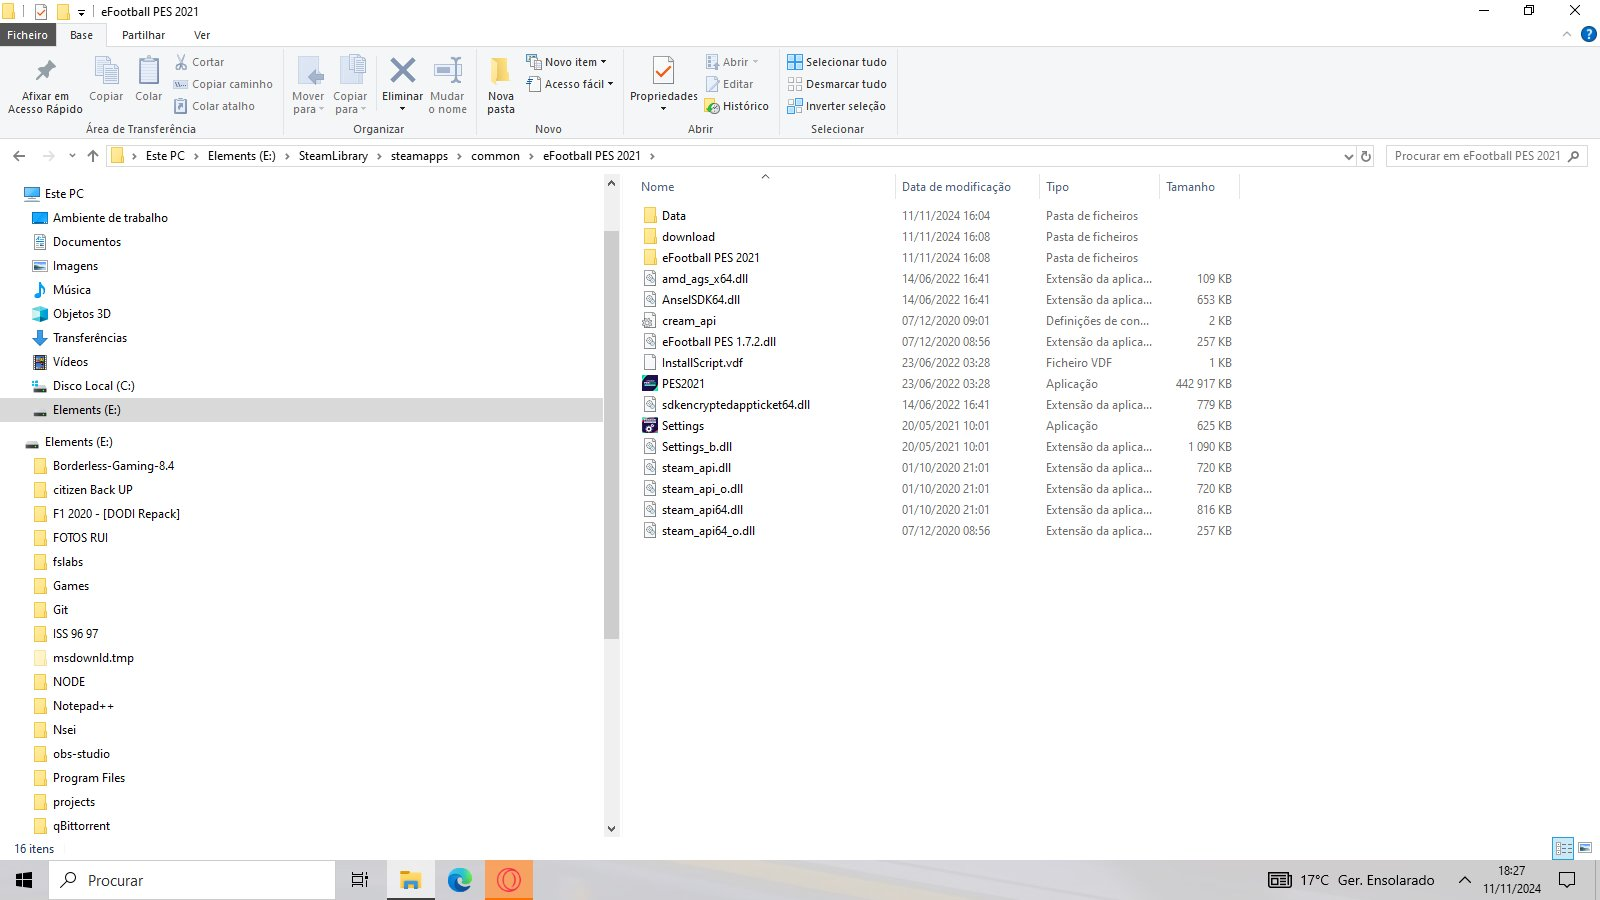
Task: Select the download folder
Action: tap(688, 237)
